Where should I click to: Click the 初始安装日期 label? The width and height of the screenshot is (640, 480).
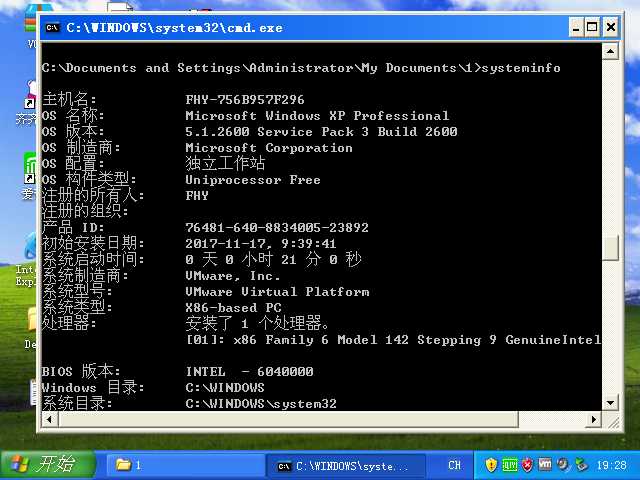[93, 243]
